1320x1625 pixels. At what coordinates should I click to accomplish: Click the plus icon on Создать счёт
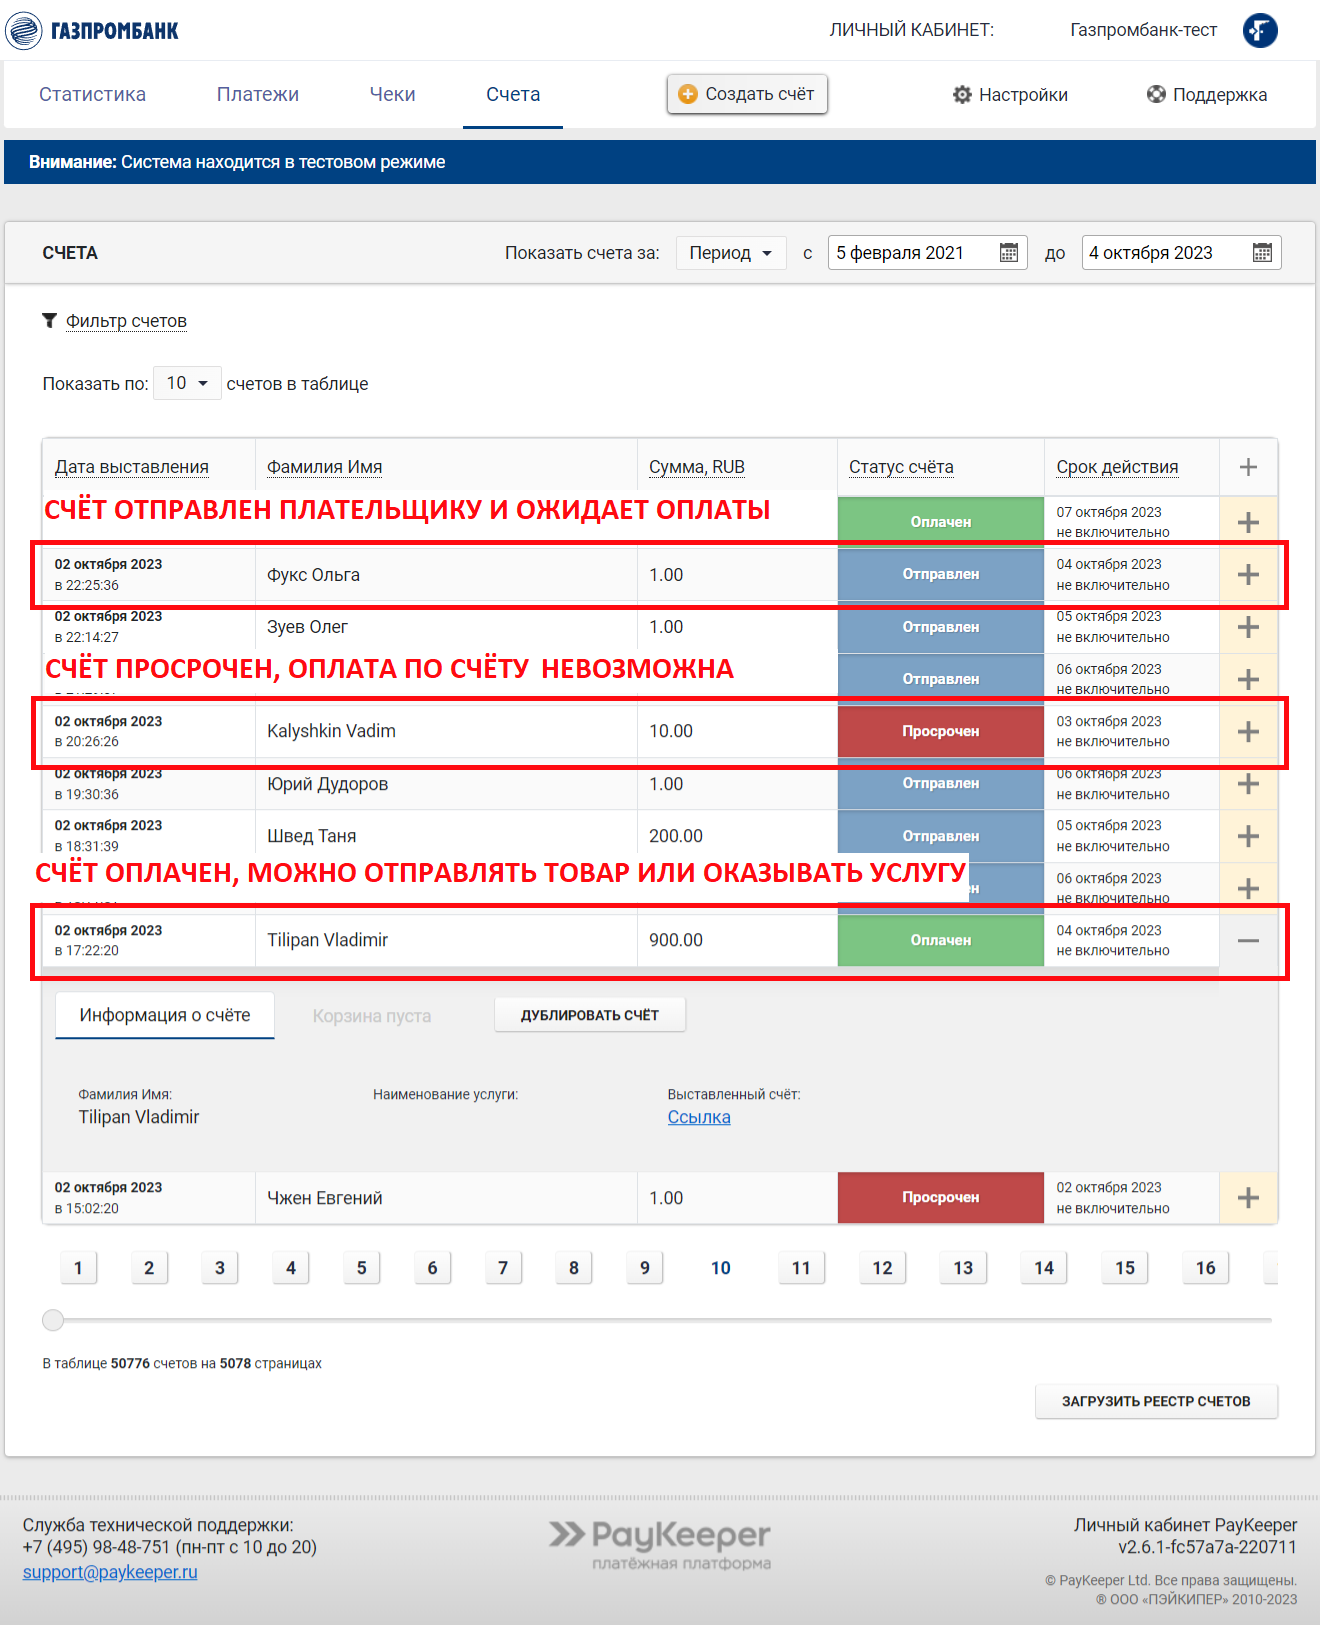point(688,94)
